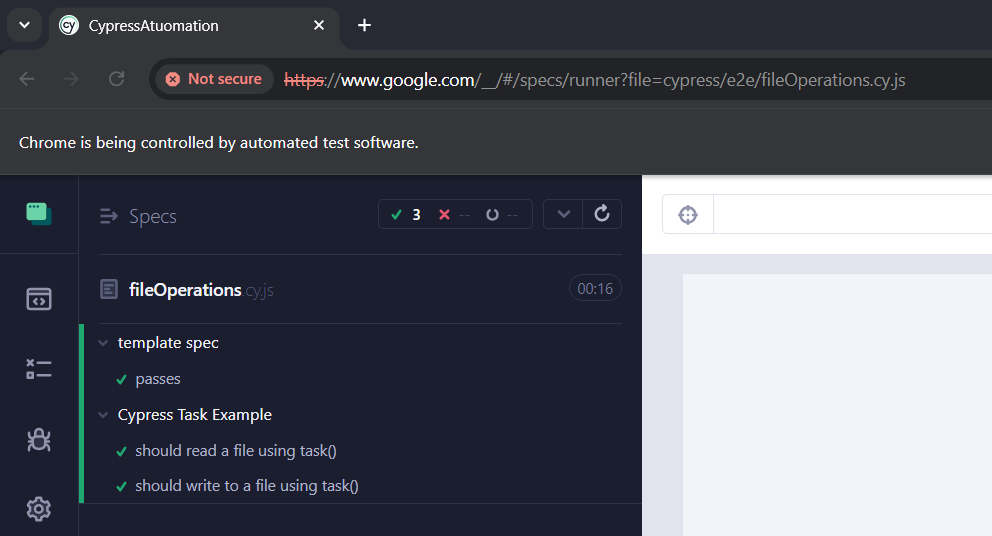Click the address bar URL
Viewport: 992px width, 536px height.
[x=595, y=80]
